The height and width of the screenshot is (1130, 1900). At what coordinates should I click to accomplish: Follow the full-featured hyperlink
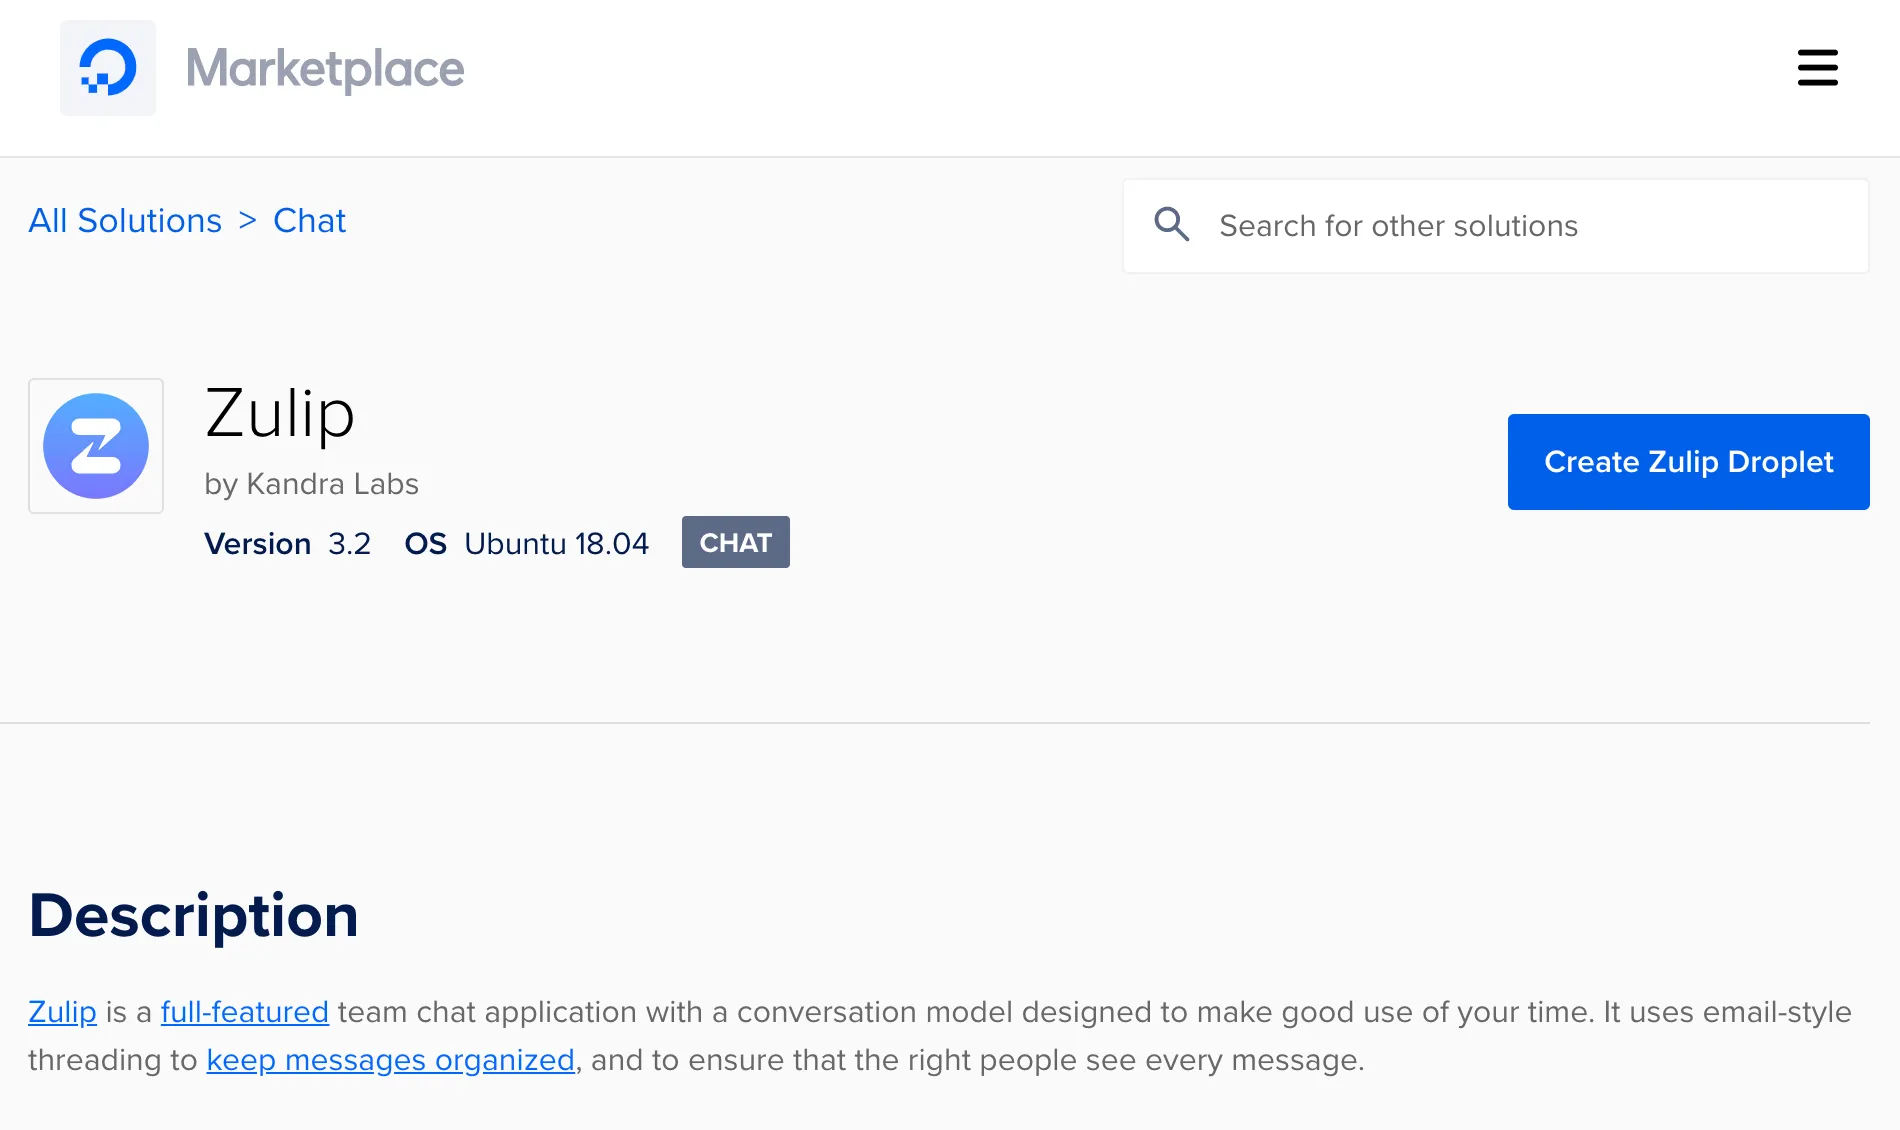[244, 1012]
